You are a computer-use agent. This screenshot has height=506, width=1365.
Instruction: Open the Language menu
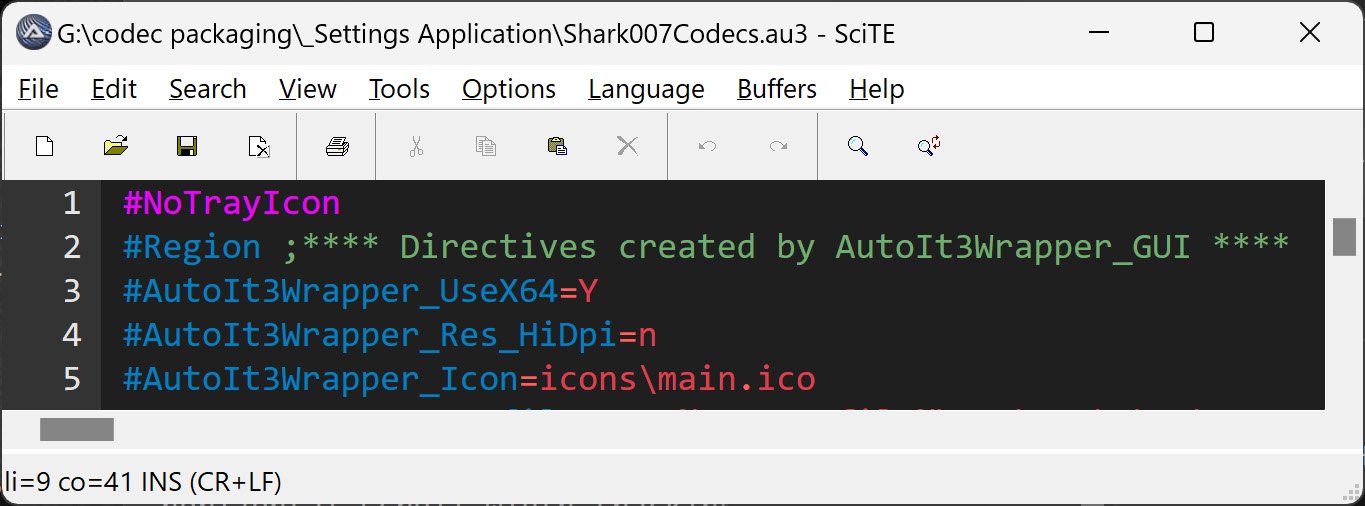point(647,89)
